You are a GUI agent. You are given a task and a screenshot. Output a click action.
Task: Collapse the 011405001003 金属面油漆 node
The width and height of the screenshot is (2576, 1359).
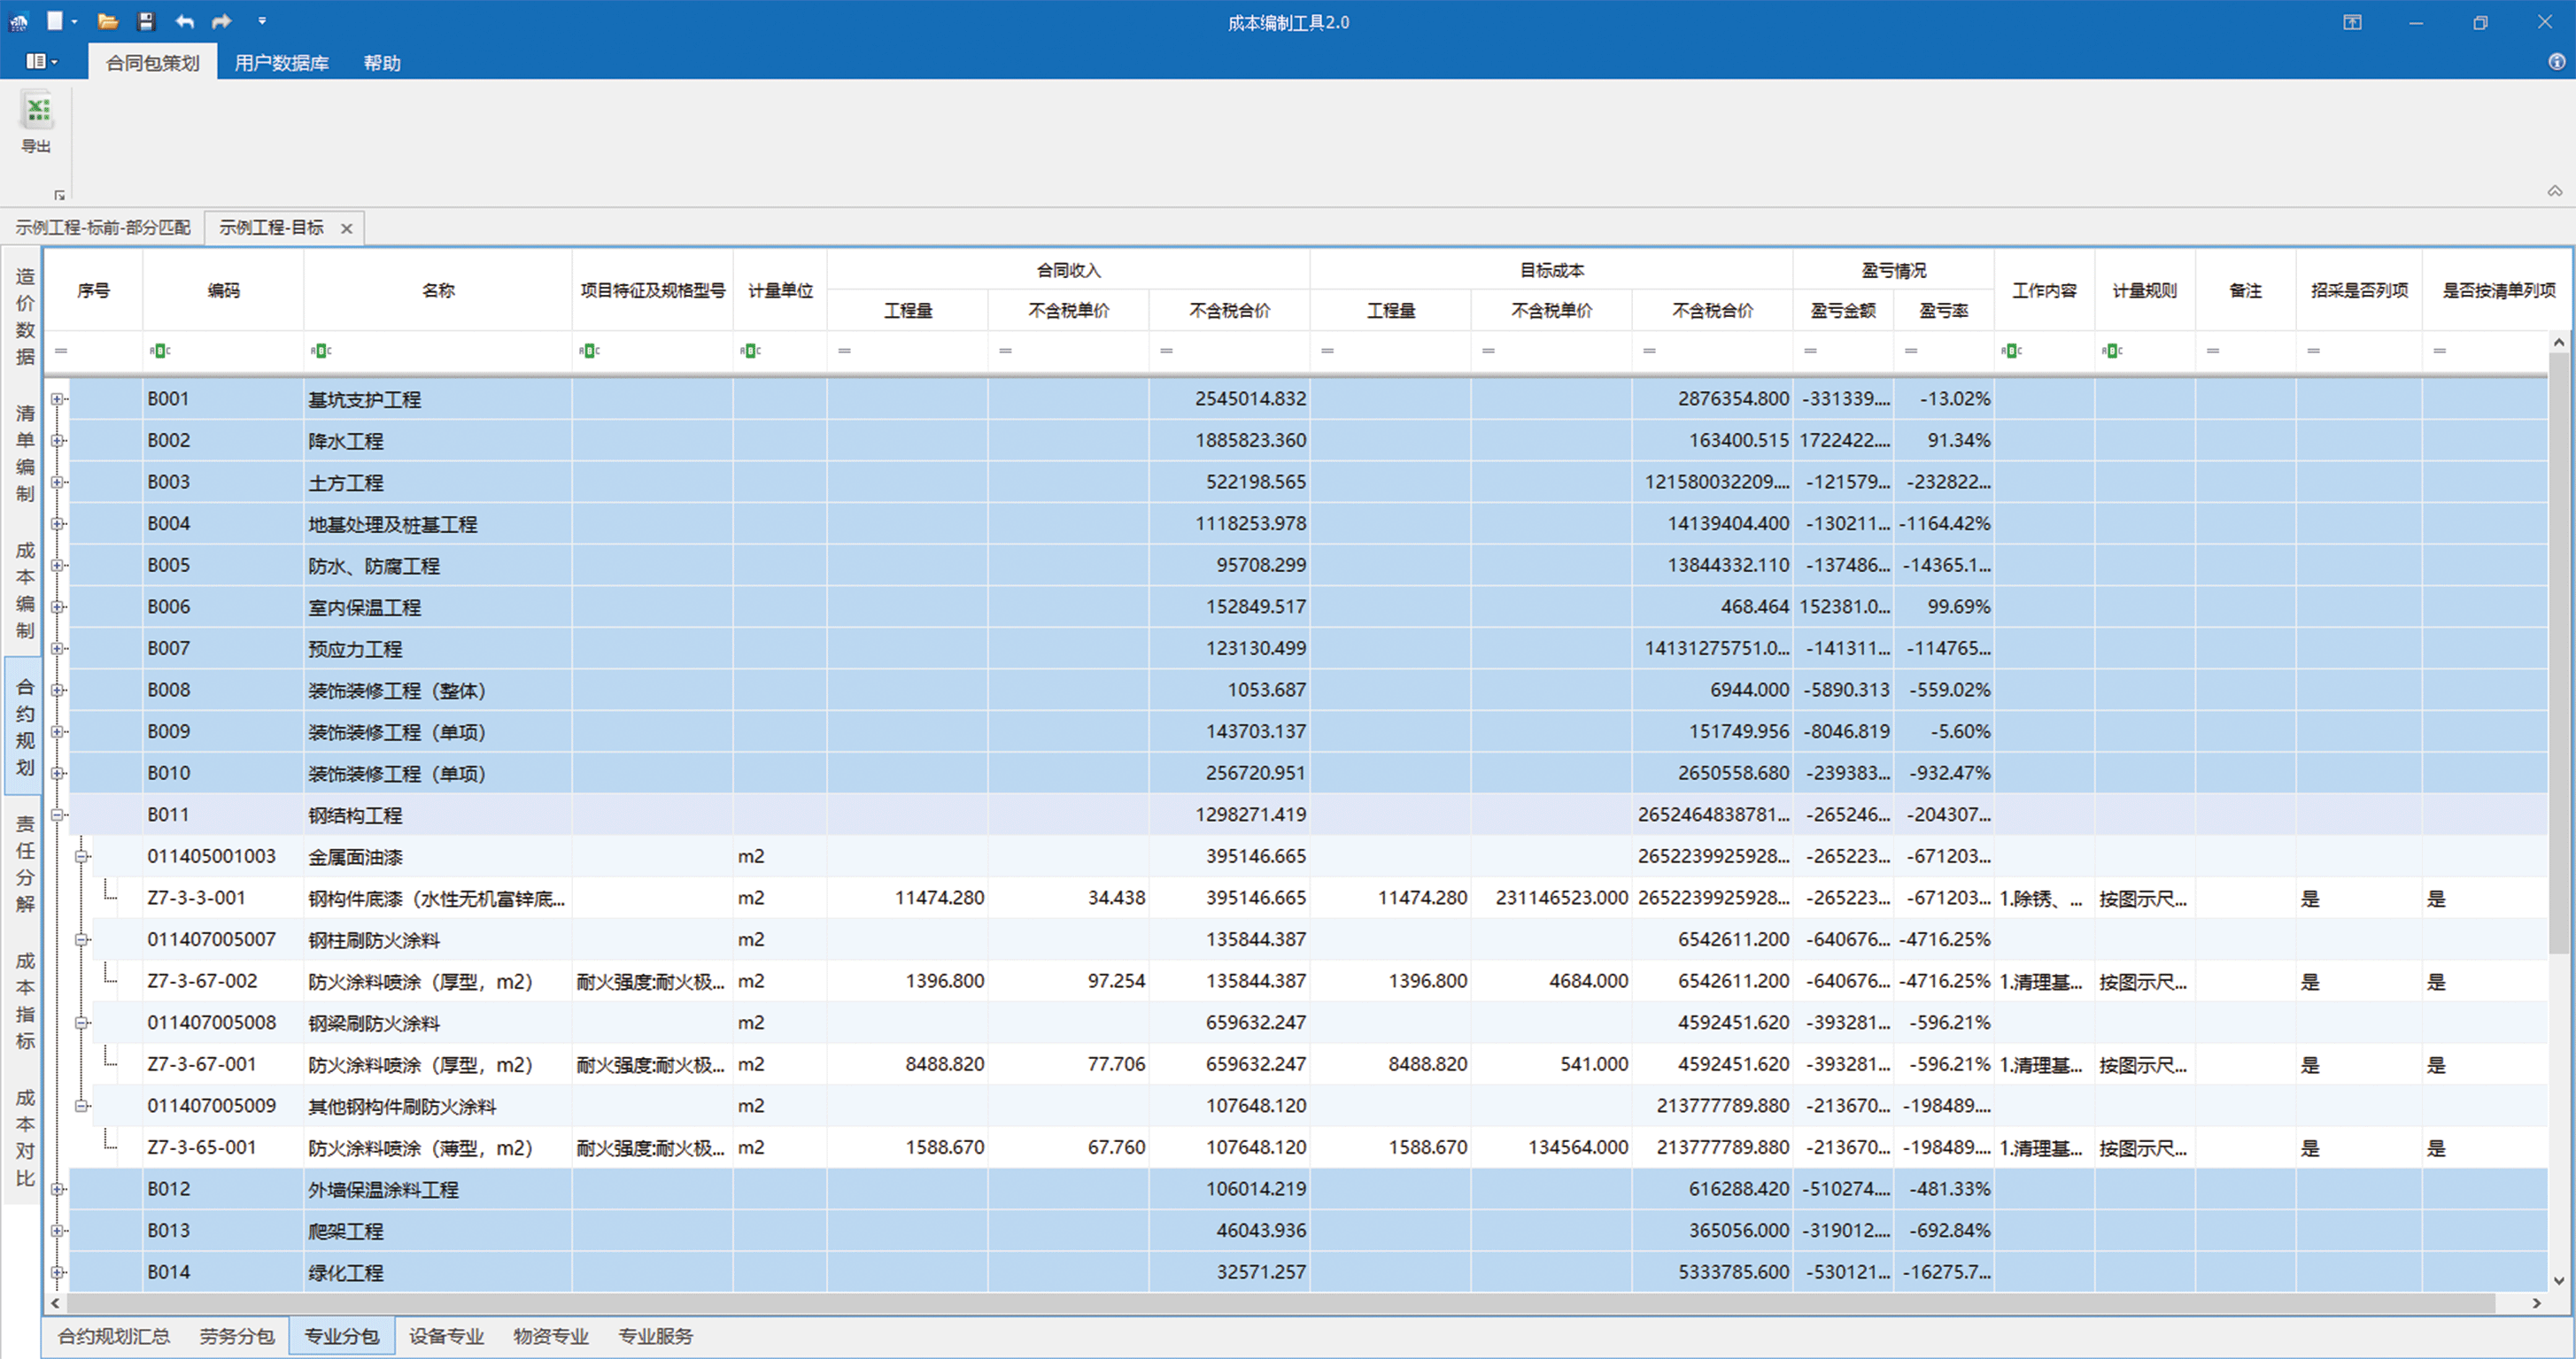[82, 857]
